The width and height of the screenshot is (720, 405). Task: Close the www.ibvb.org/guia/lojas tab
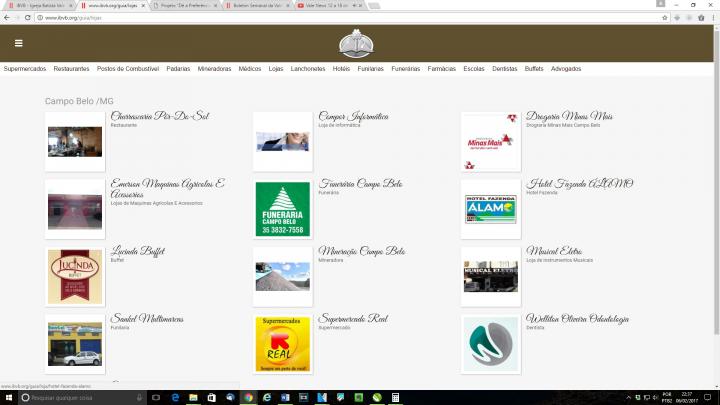click(x=143, y=6)
